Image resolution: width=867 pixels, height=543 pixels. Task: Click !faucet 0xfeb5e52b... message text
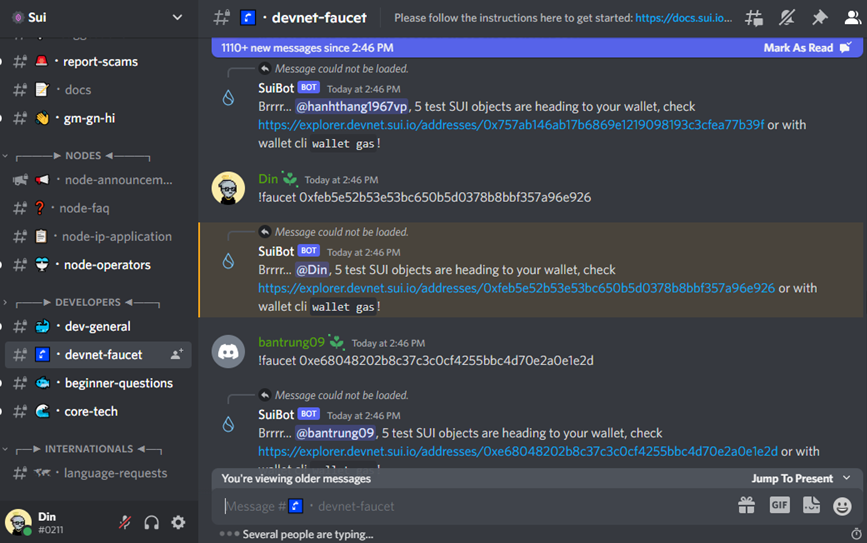click(x=425, y=197)
